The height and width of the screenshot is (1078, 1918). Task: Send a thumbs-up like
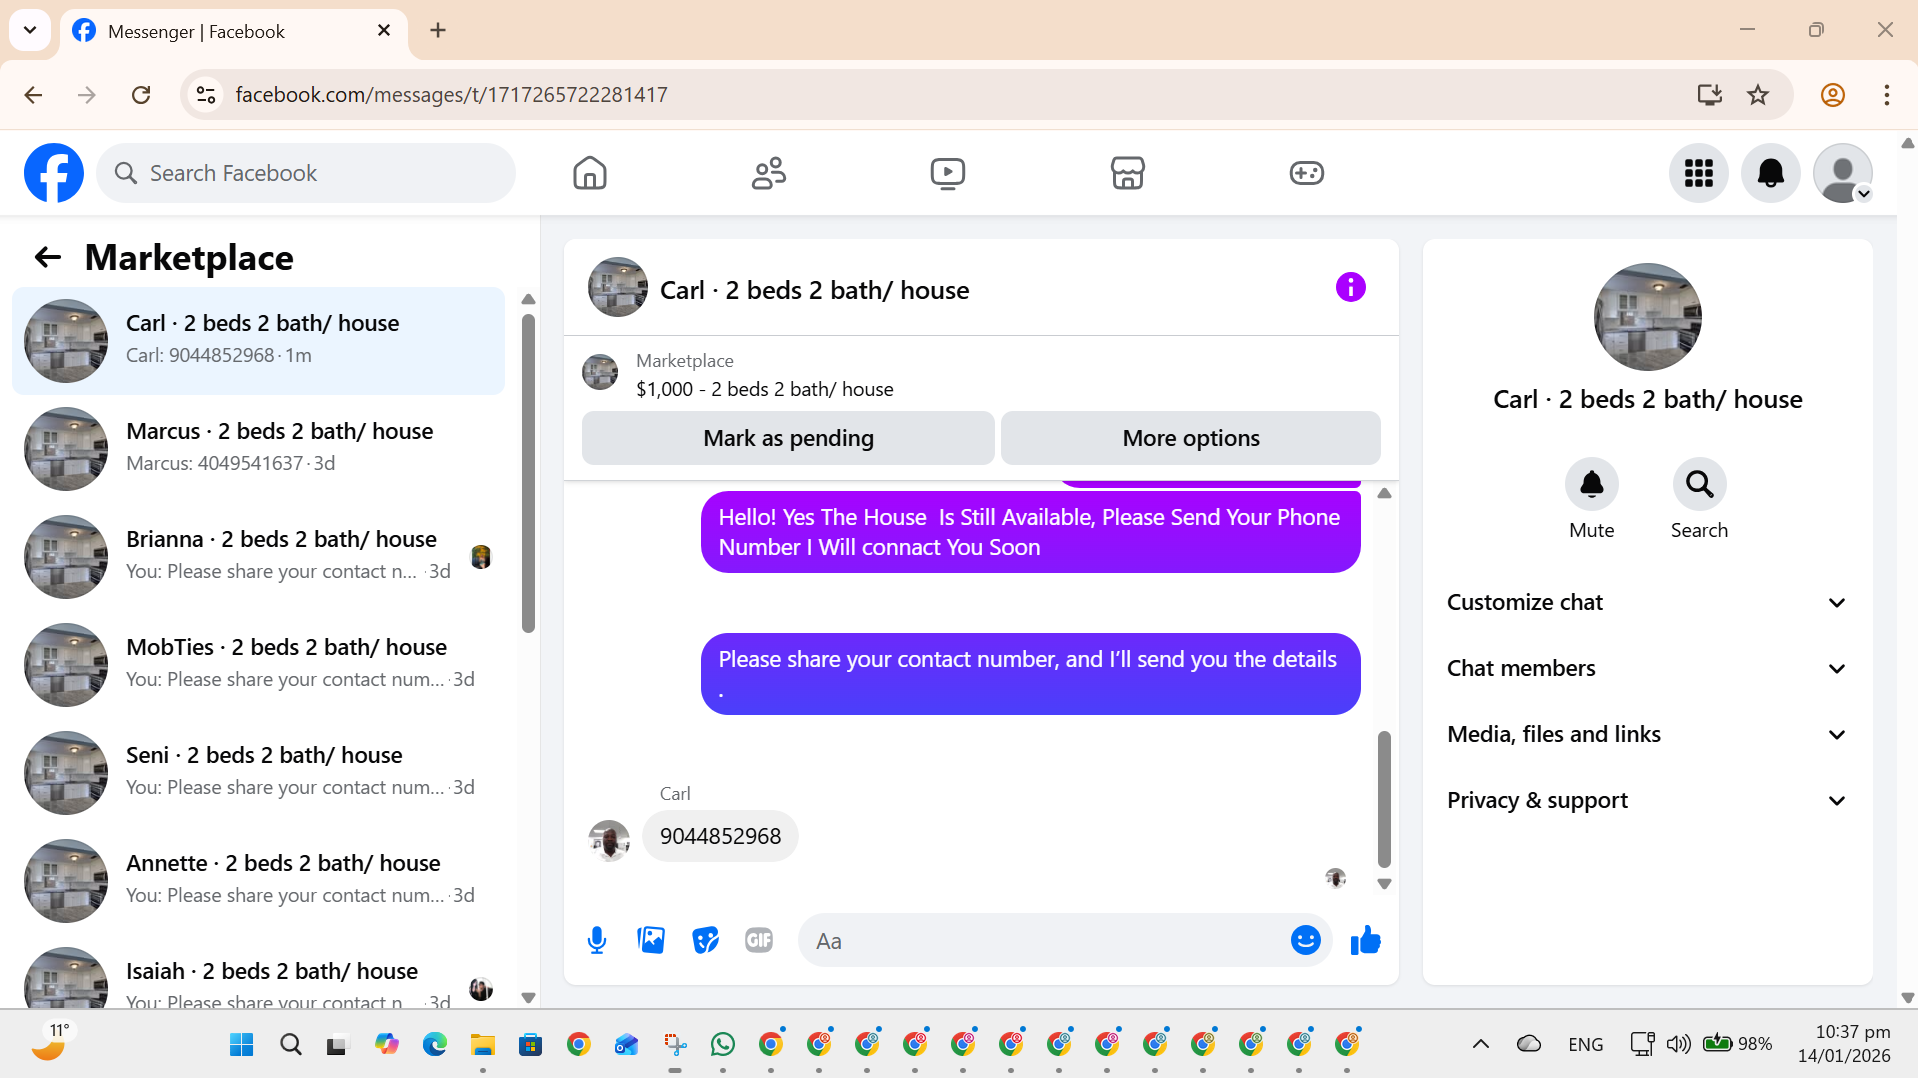[1365, 940]
